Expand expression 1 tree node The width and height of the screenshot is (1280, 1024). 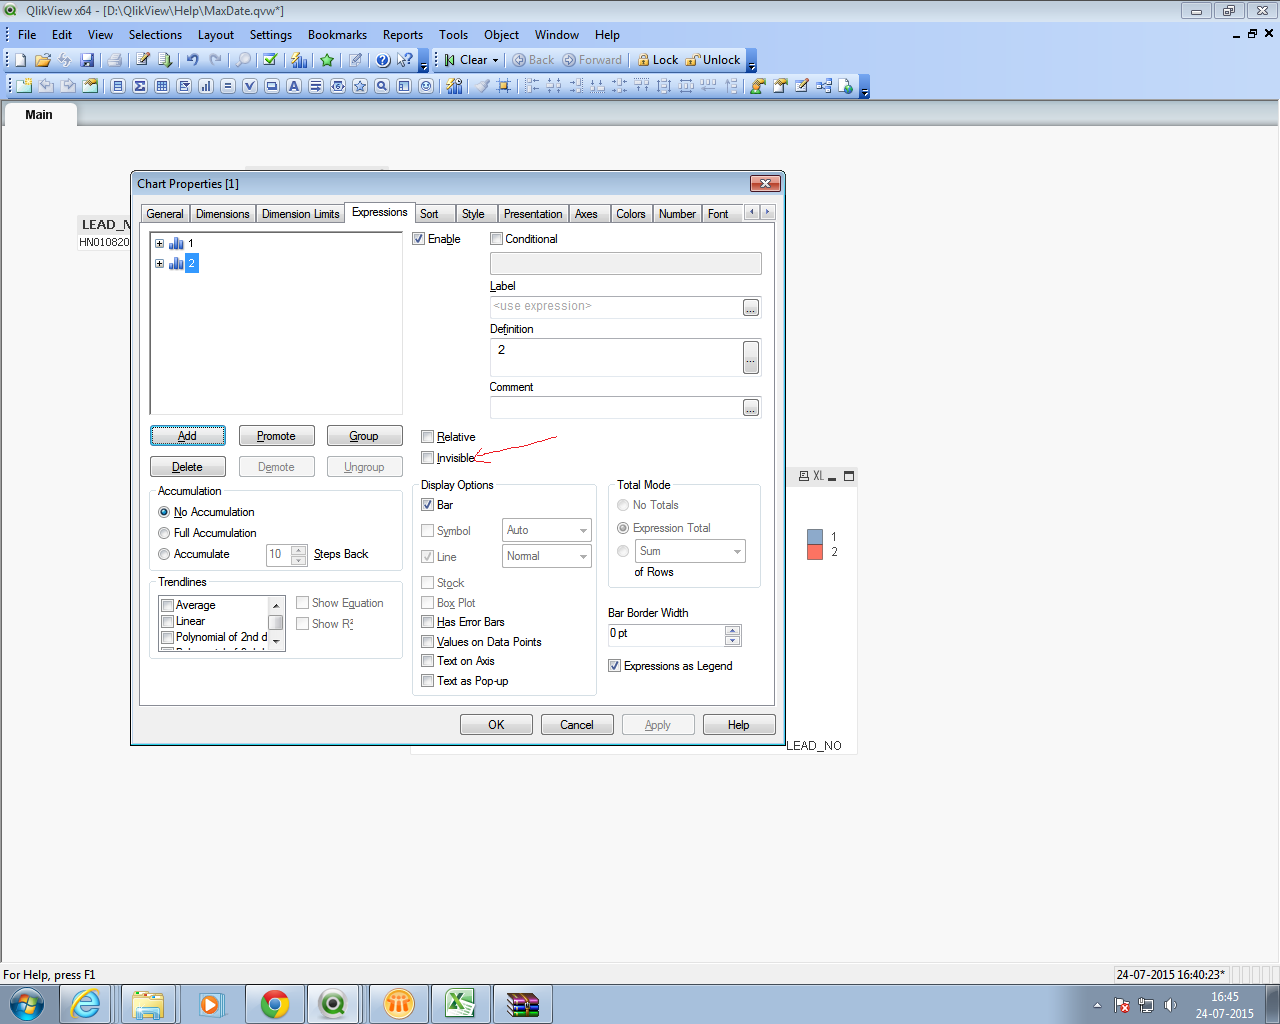(x=159, y=243)
